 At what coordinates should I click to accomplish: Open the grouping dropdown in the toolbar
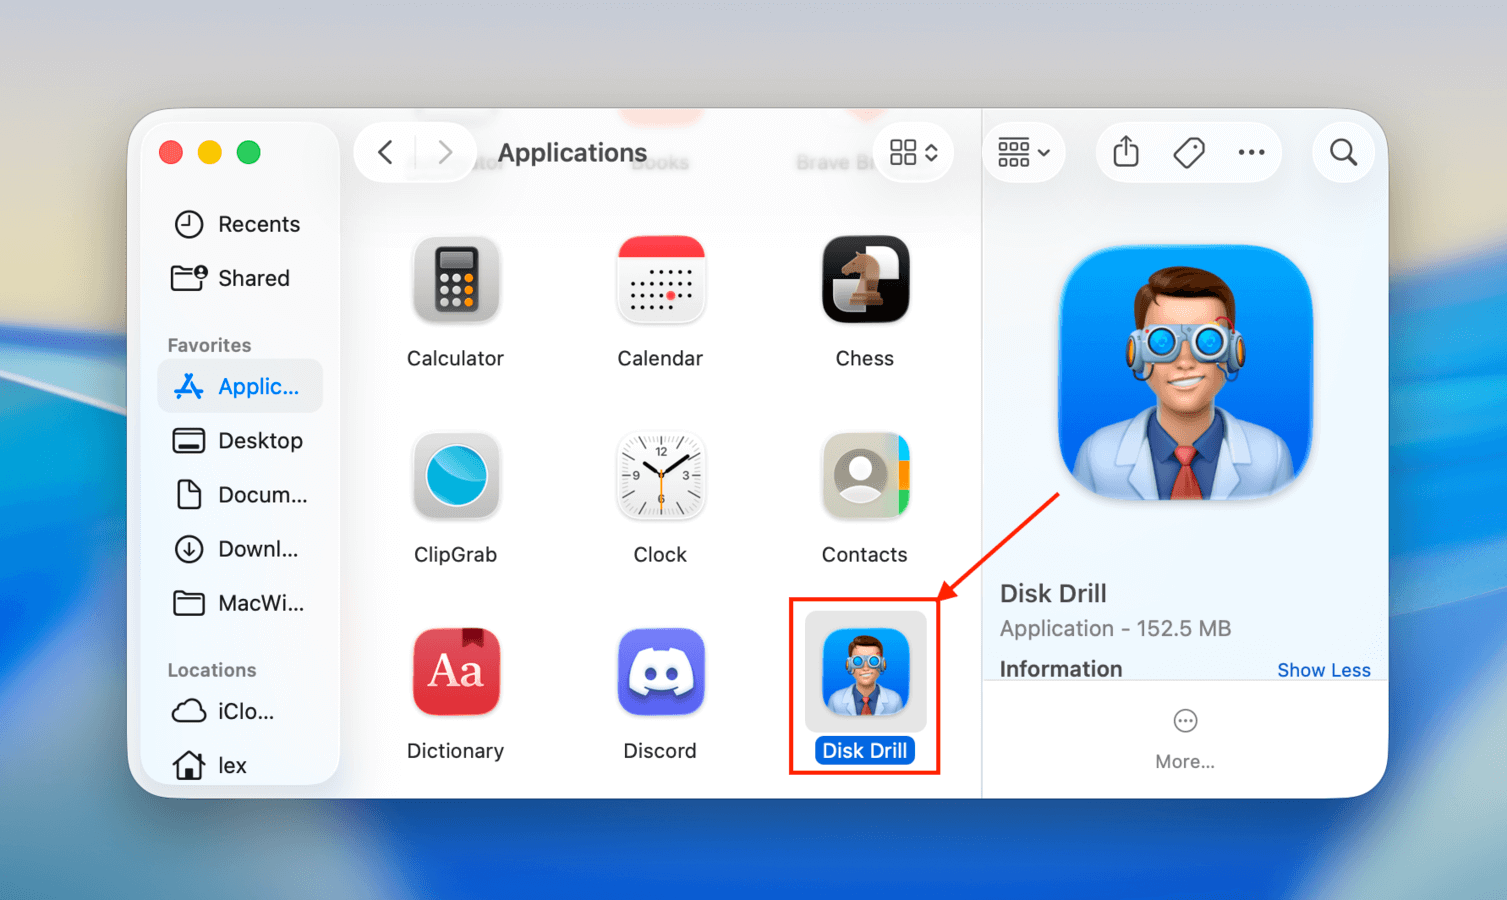click(1023, 152)
